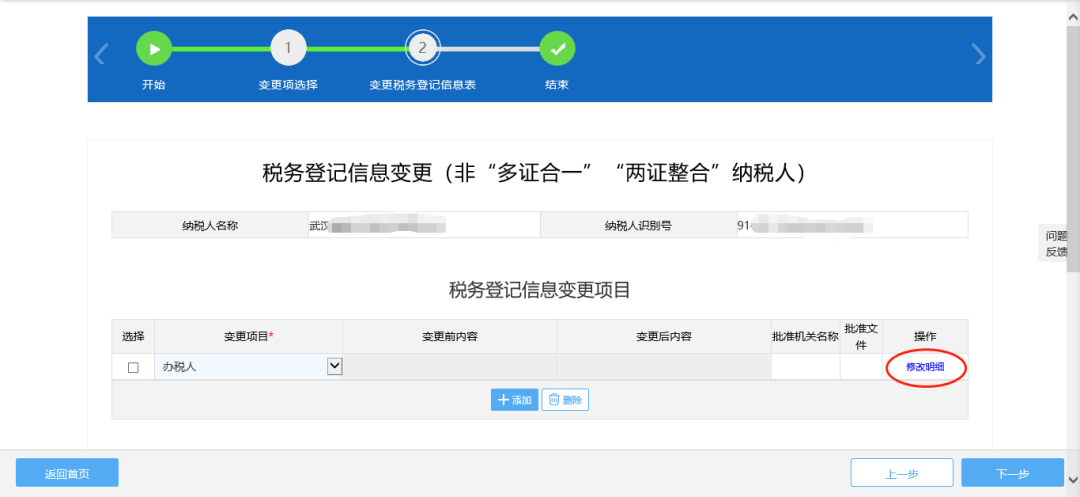Click the 操作 column header
The width and height of the screenshot is (1080, 497).
(925, 337)
